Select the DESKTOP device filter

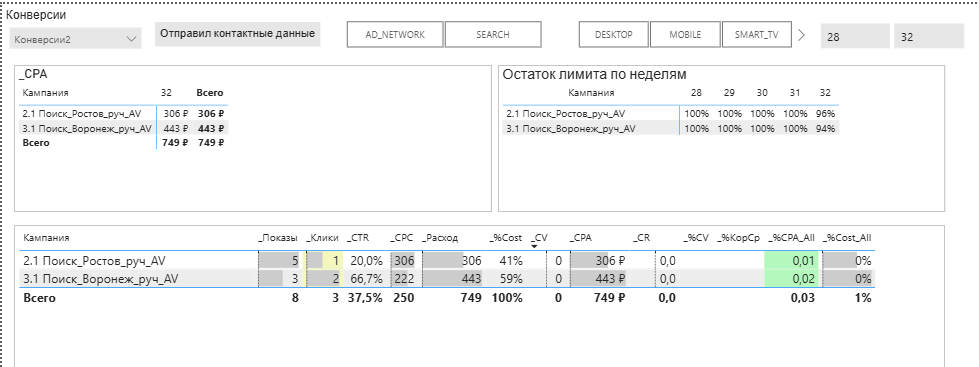(x=614, y=35)
